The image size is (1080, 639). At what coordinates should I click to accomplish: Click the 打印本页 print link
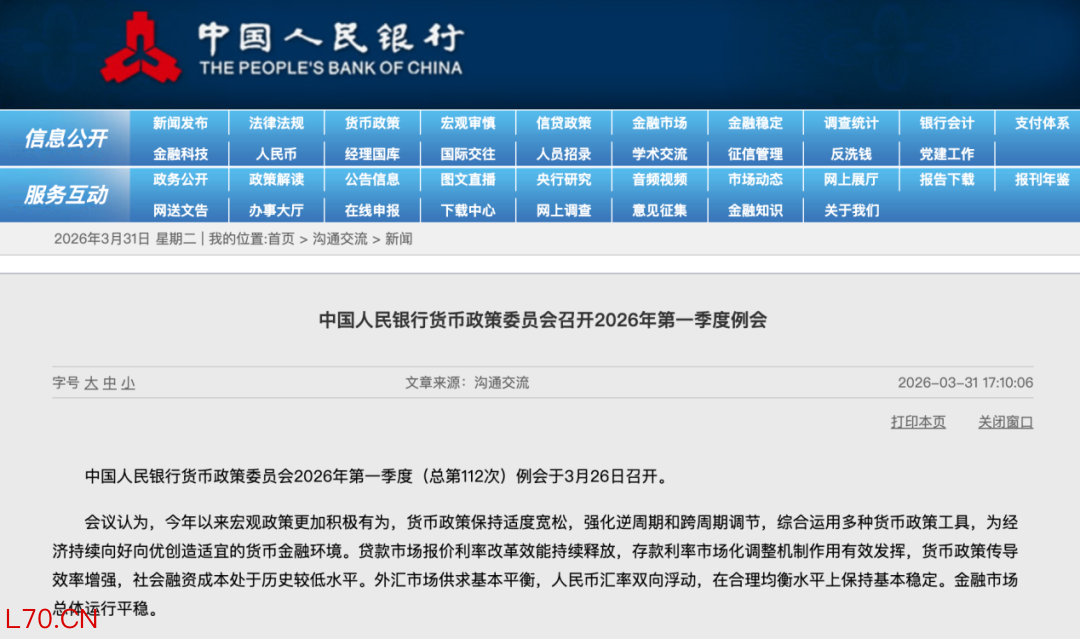[x=918, y=422]
